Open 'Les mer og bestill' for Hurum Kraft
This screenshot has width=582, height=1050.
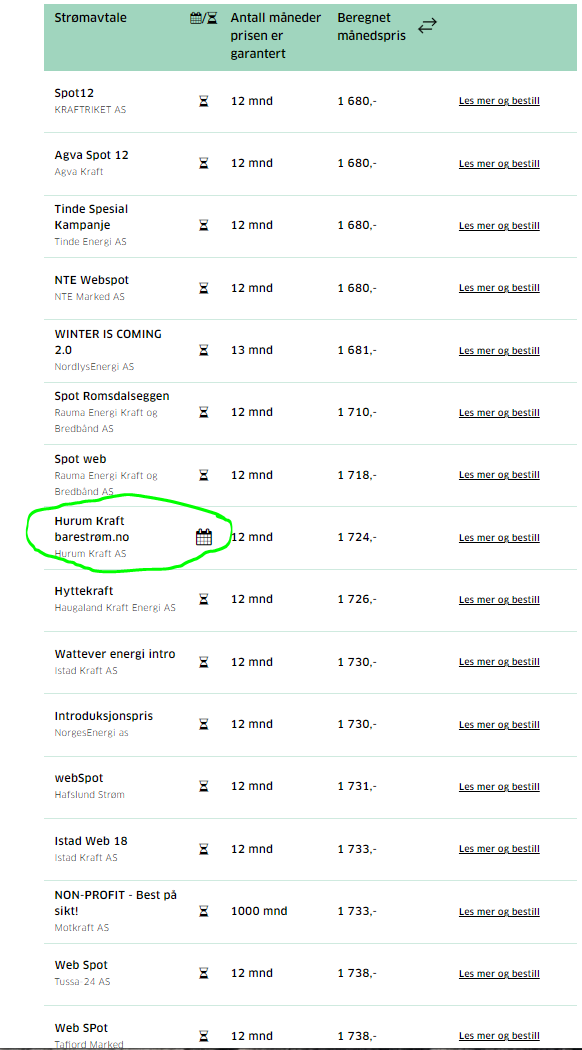click(x=499, y=538)
